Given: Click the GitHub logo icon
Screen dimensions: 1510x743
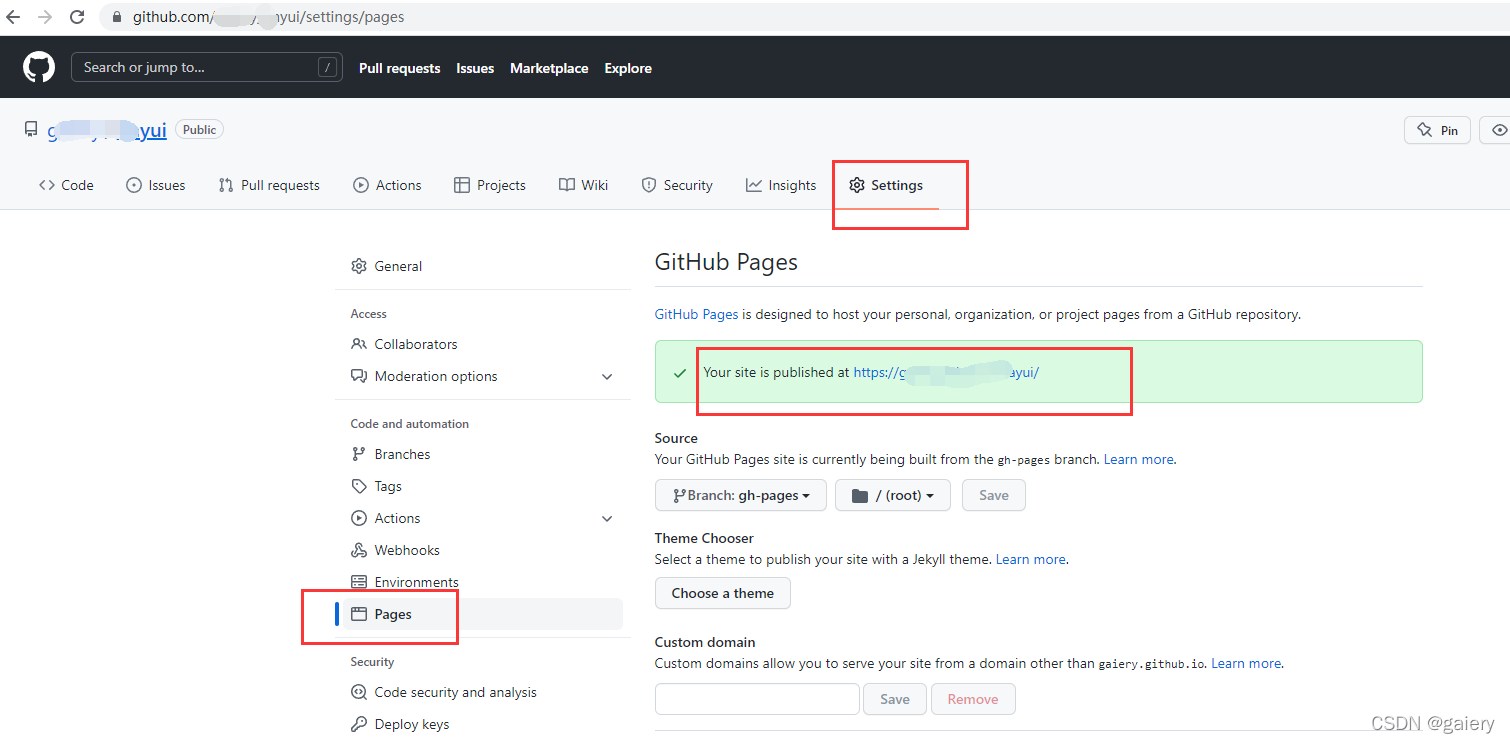Looking at the screenshot, I should [x=39, y=67].
